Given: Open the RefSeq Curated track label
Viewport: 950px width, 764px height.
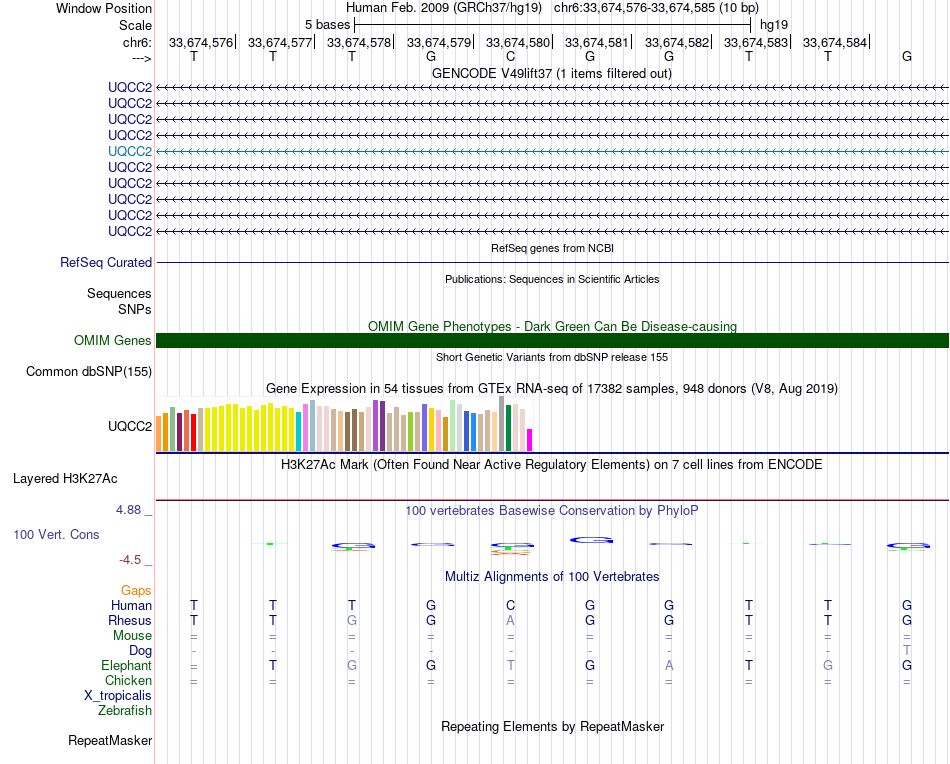Looking at the screenshot, I should (106, 262).
